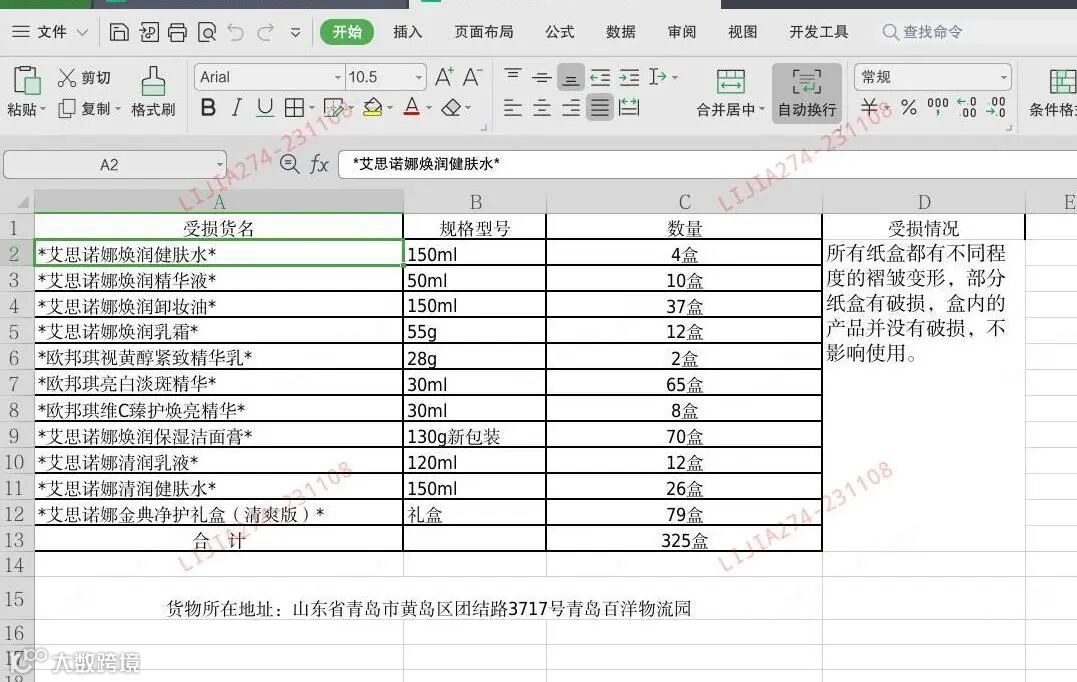Align text to bottom of cell

click(570, 78)
